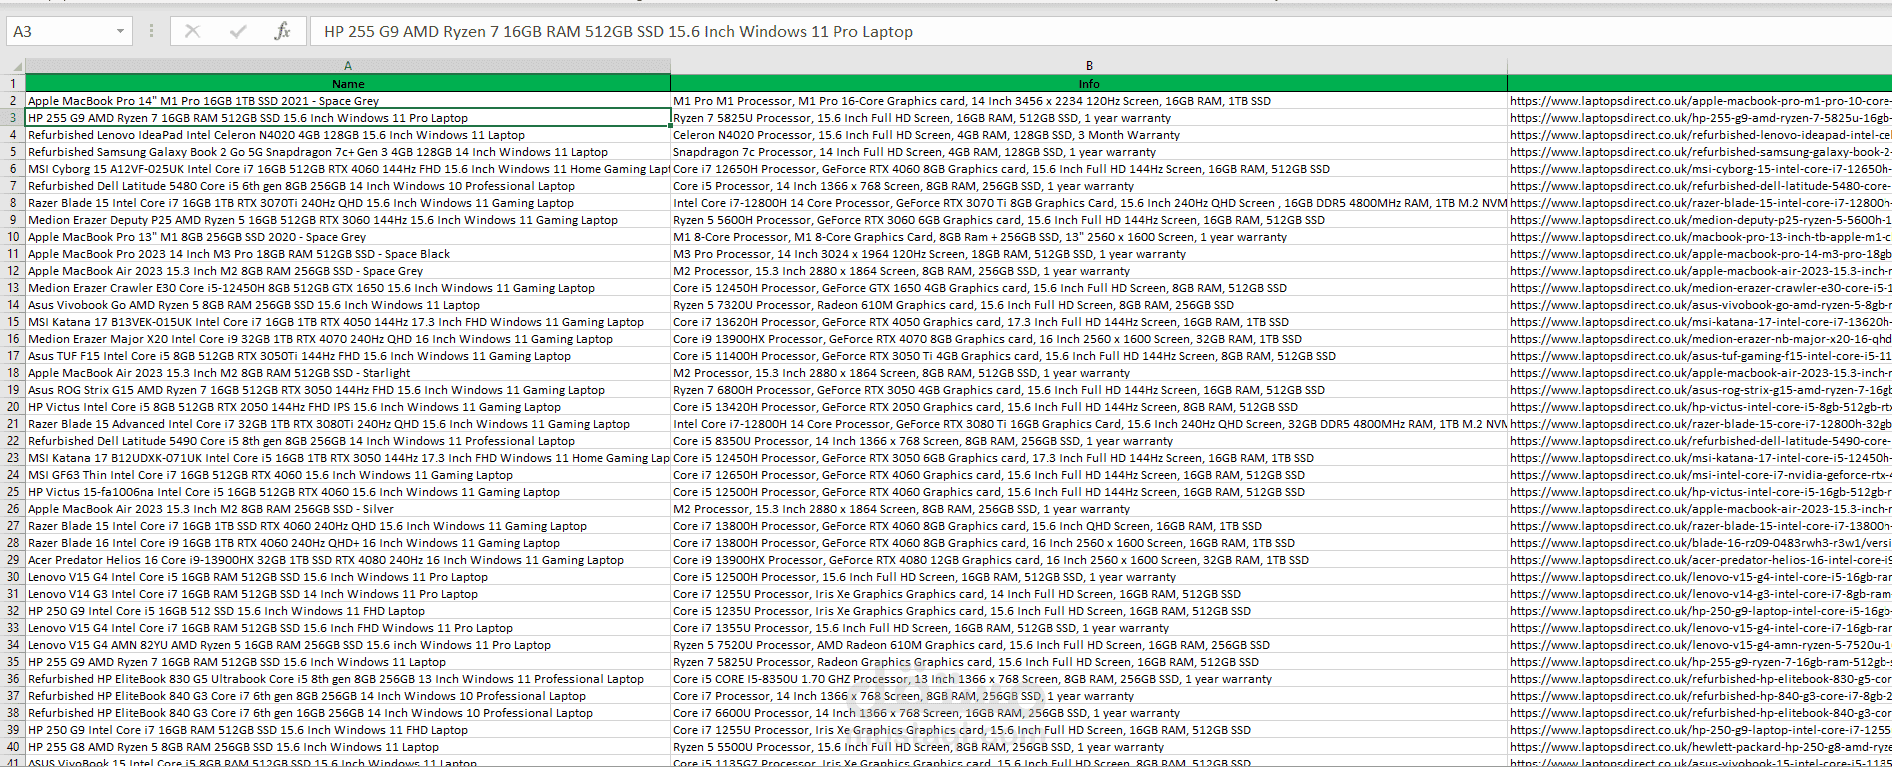Select the CORE I5-8350U 1.70 GHZ info cell
Viewport: 1892px width, 767px height.
coord(1089,679)
